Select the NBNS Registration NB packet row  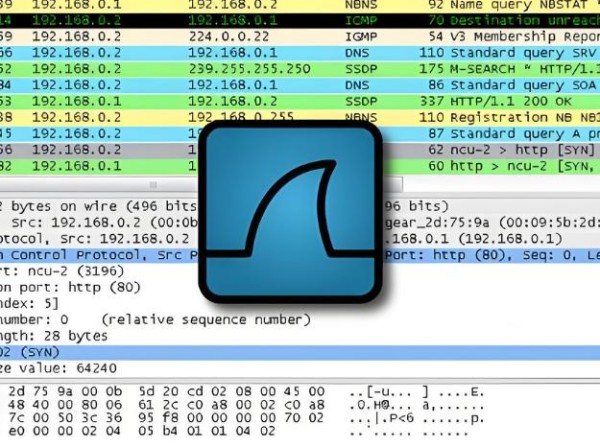tap(300, 117)
